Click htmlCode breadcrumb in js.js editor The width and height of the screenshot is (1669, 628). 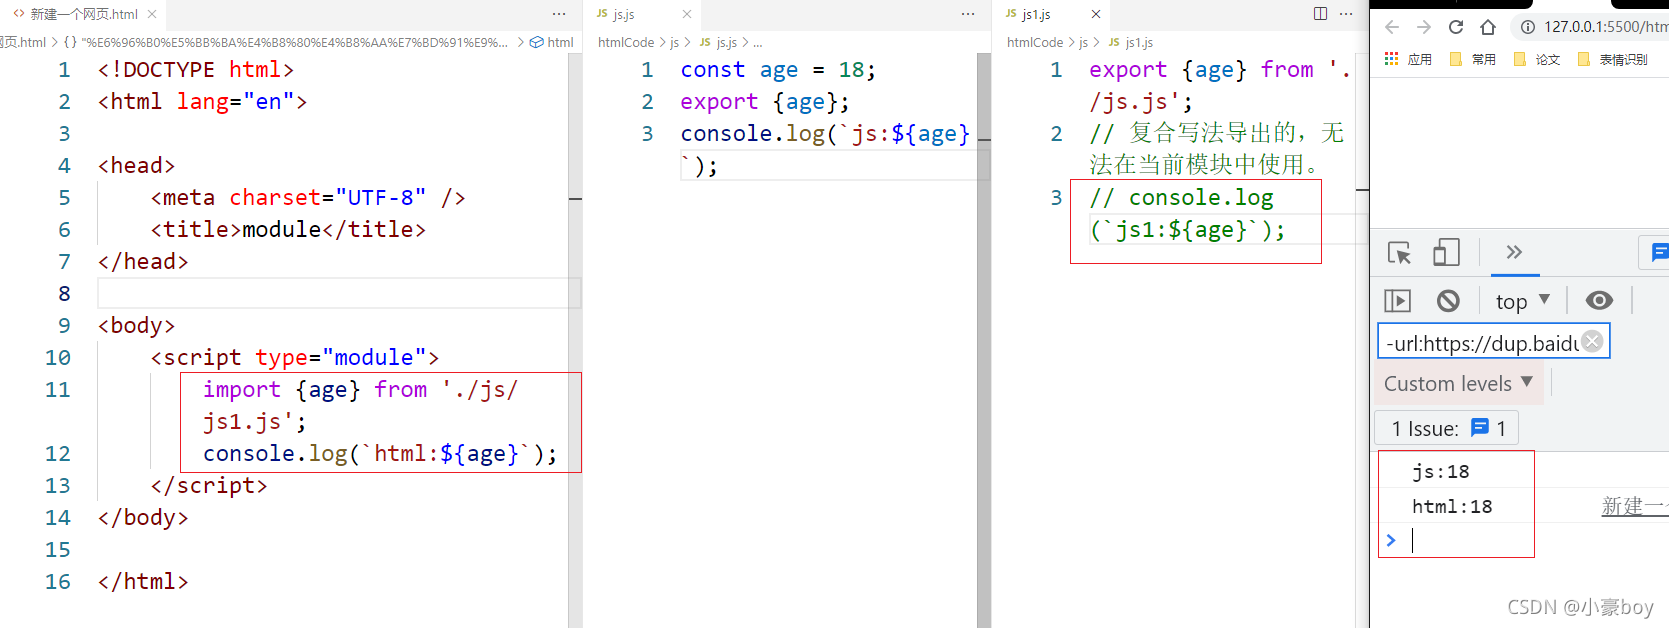[x=626, y=42]
